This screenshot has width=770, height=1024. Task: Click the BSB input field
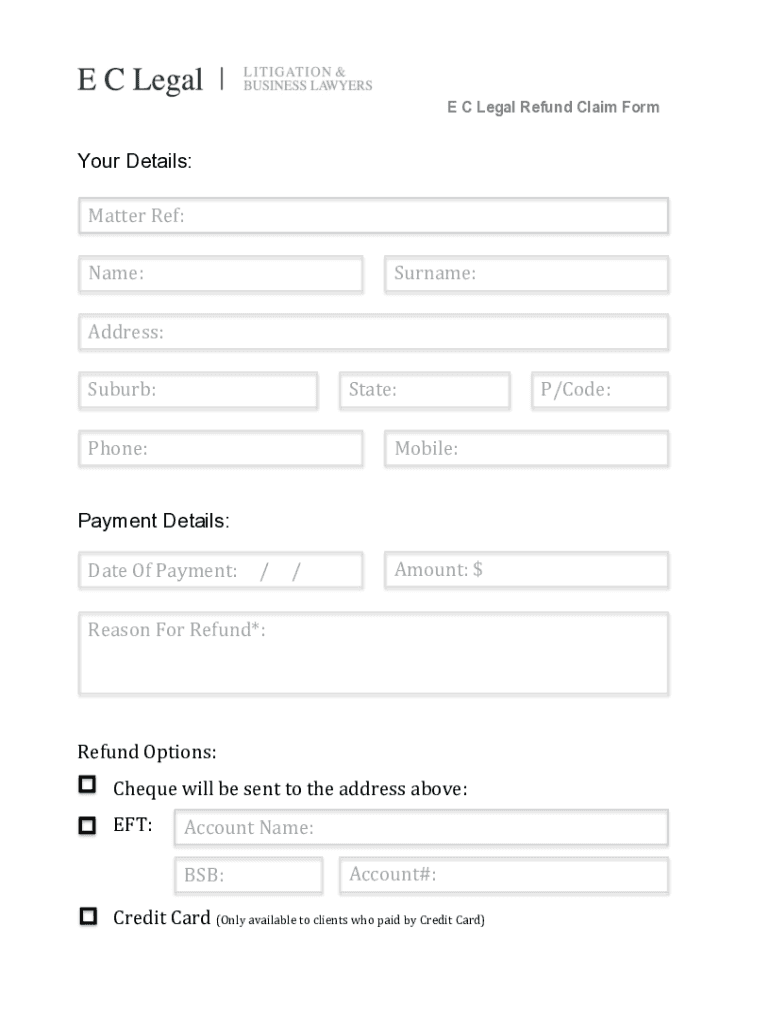tap(248, 876)
